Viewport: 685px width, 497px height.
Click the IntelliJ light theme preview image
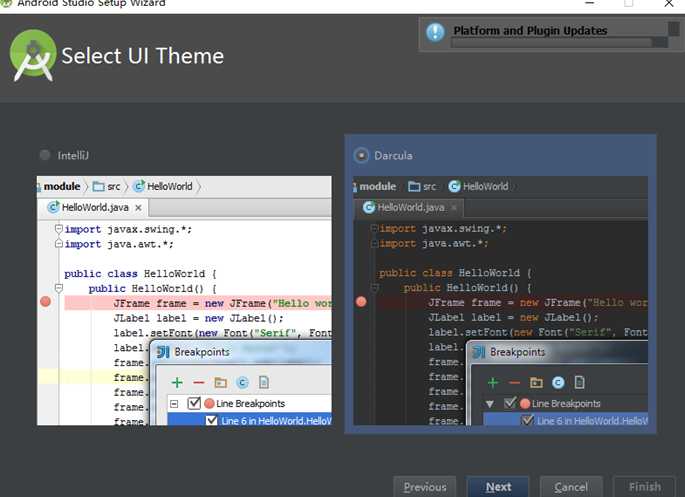point(184,300)
